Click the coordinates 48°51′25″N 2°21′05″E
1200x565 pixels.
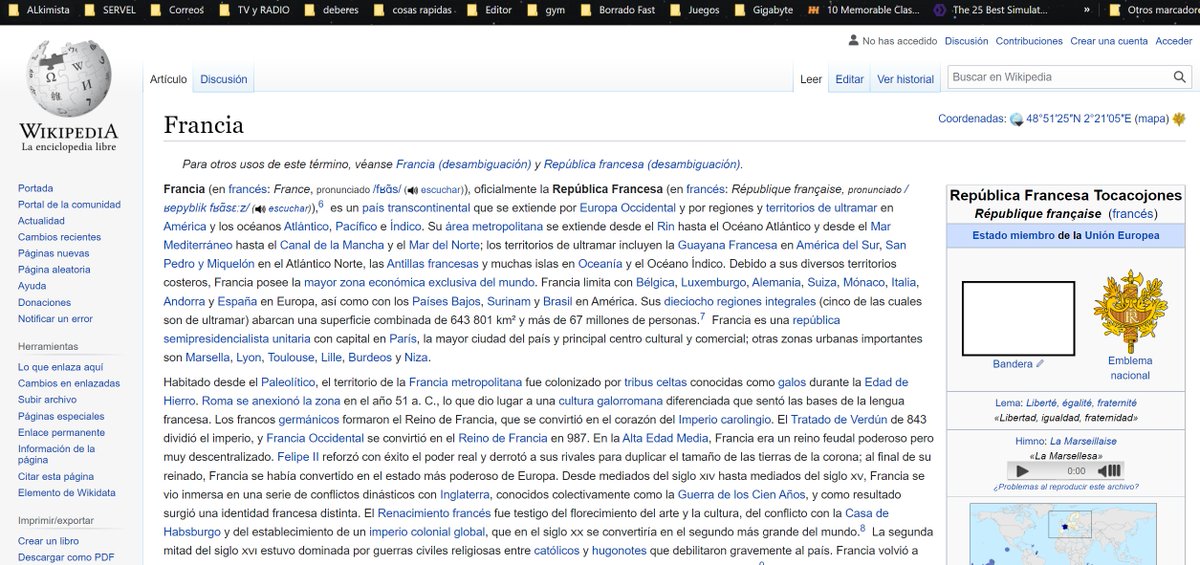(x=1079, y=118)
